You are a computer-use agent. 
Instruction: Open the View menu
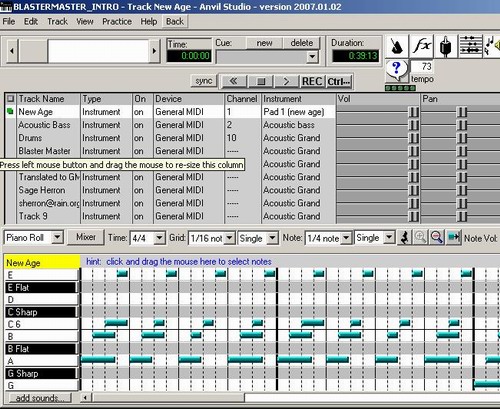pyautogui.click(x=85, y=22)
